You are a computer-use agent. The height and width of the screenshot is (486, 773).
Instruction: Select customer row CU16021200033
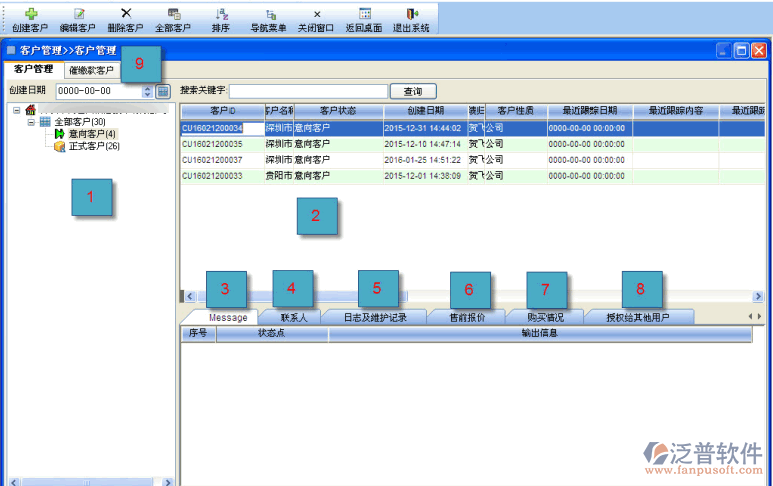point(473,175)
